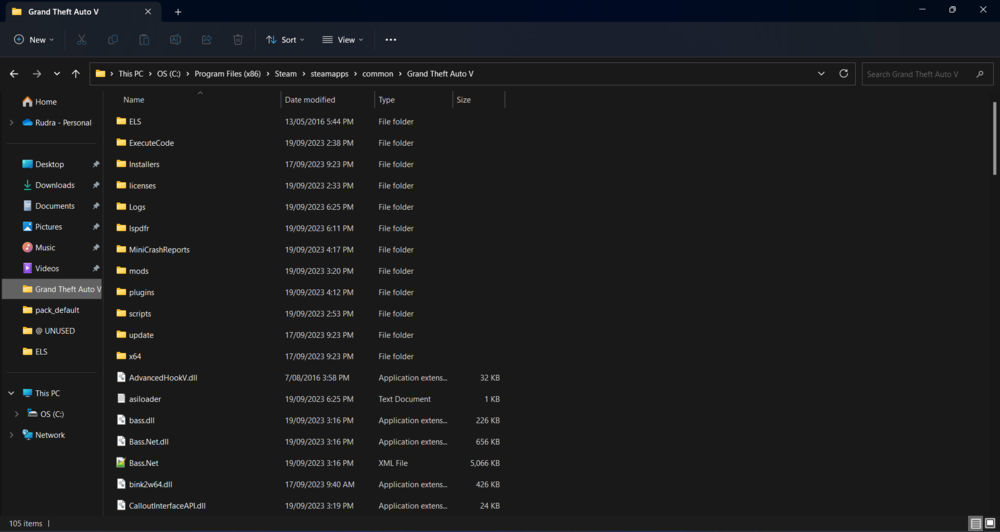Switch to large thumbnails view icon

(x=989, y=523)
